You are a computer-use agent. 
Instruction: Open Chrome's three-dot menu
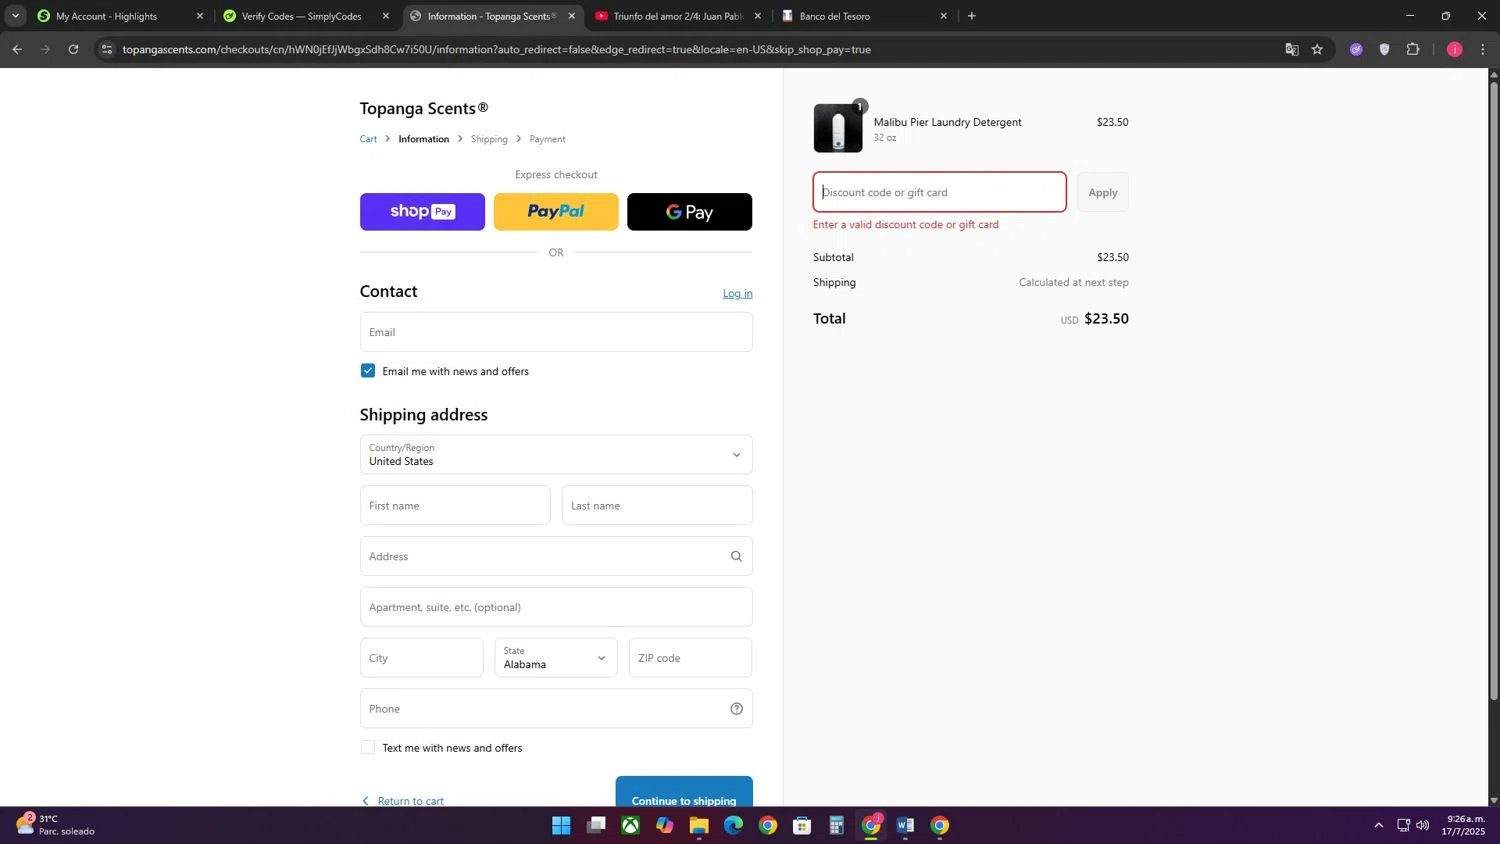(1482, 49)
